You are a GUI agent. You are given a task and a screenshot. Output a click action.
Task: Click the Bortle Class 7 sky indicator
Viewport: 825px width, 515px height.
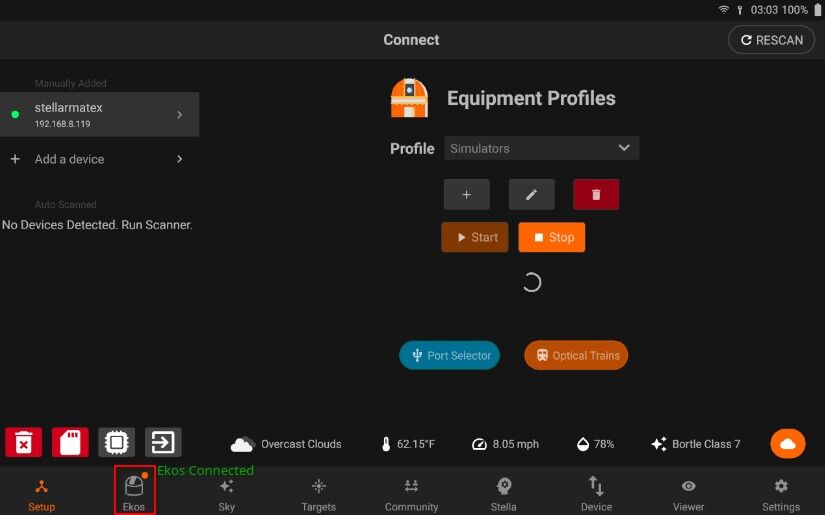[696, 444]
